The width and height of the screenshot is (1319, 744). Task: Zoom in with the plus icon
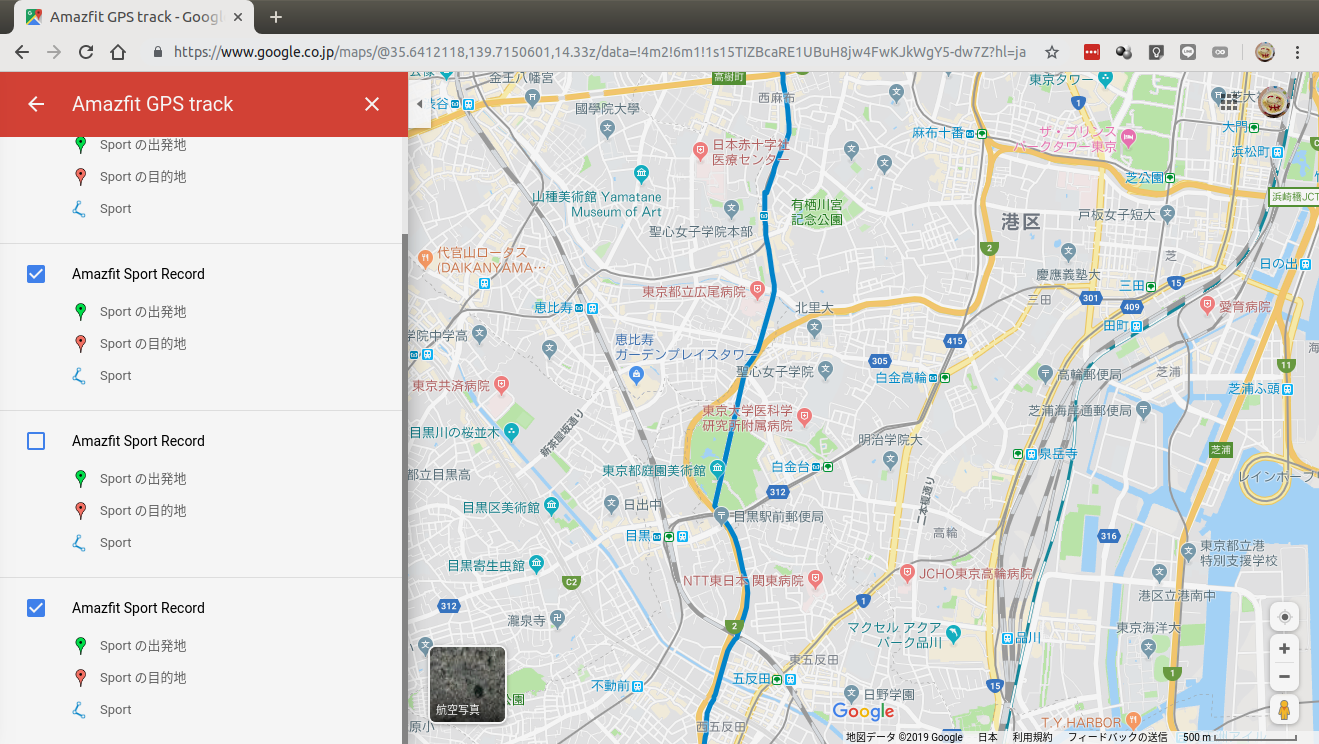1284,648
